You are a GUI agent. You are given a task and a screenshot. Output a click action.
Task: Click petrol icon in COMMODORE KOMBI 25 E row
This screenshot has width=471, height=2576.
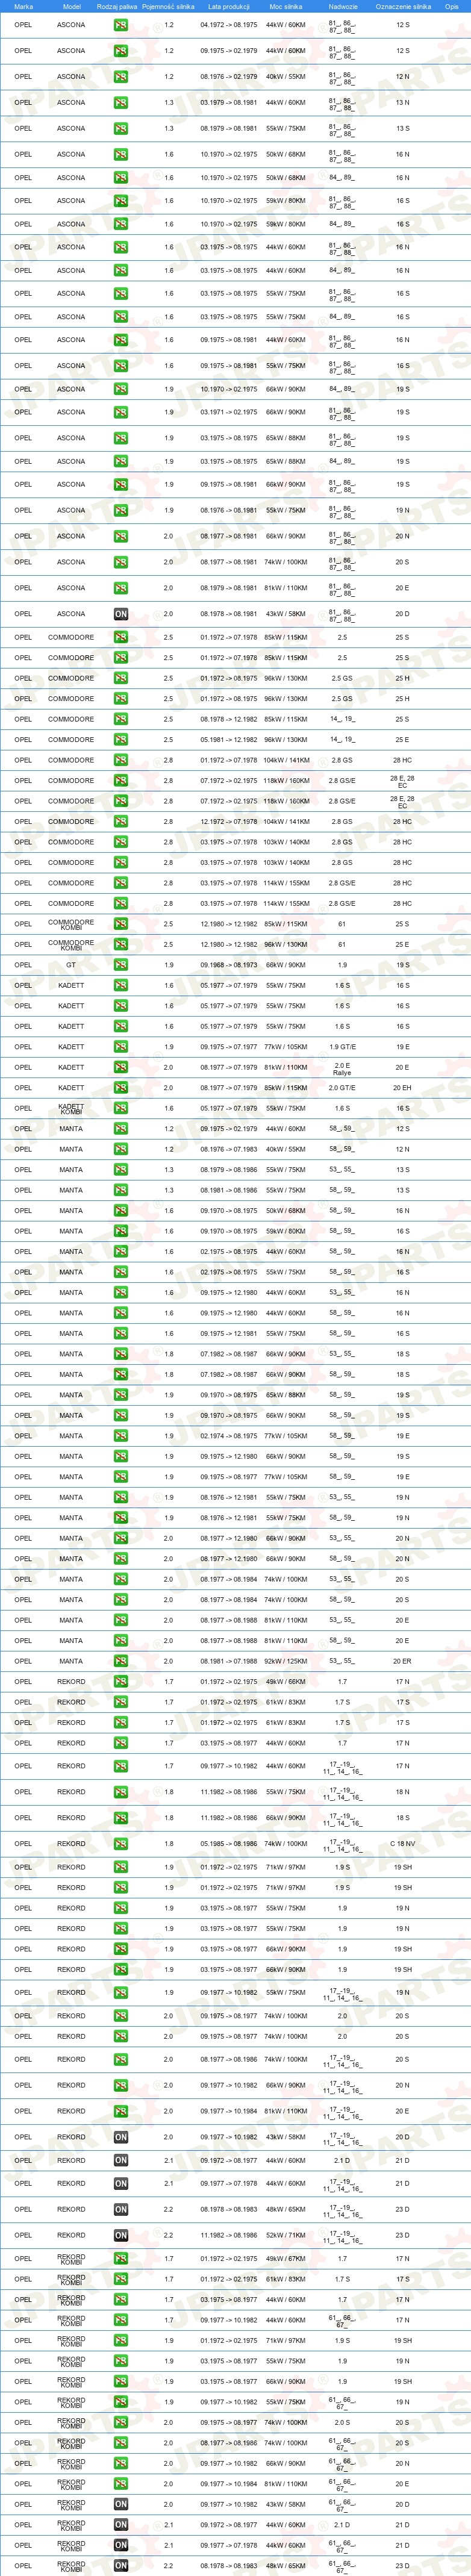[x=121, y=944]
